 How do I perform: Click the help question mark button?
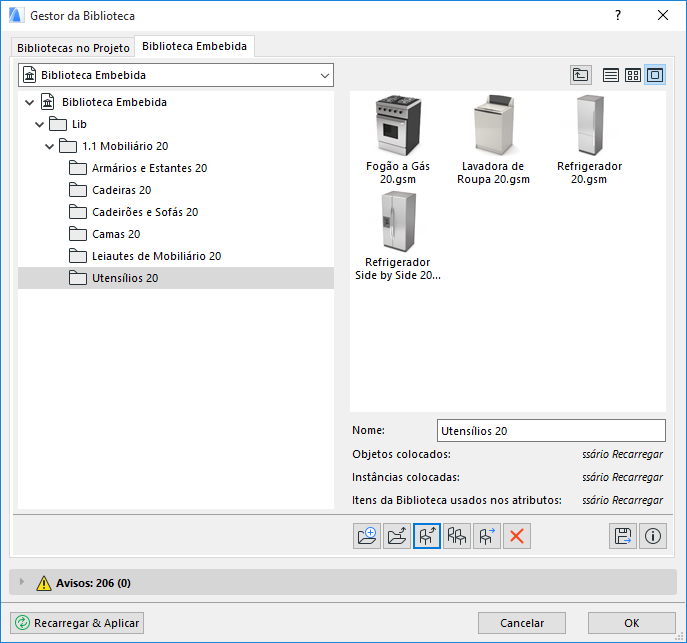pos(618,16)
